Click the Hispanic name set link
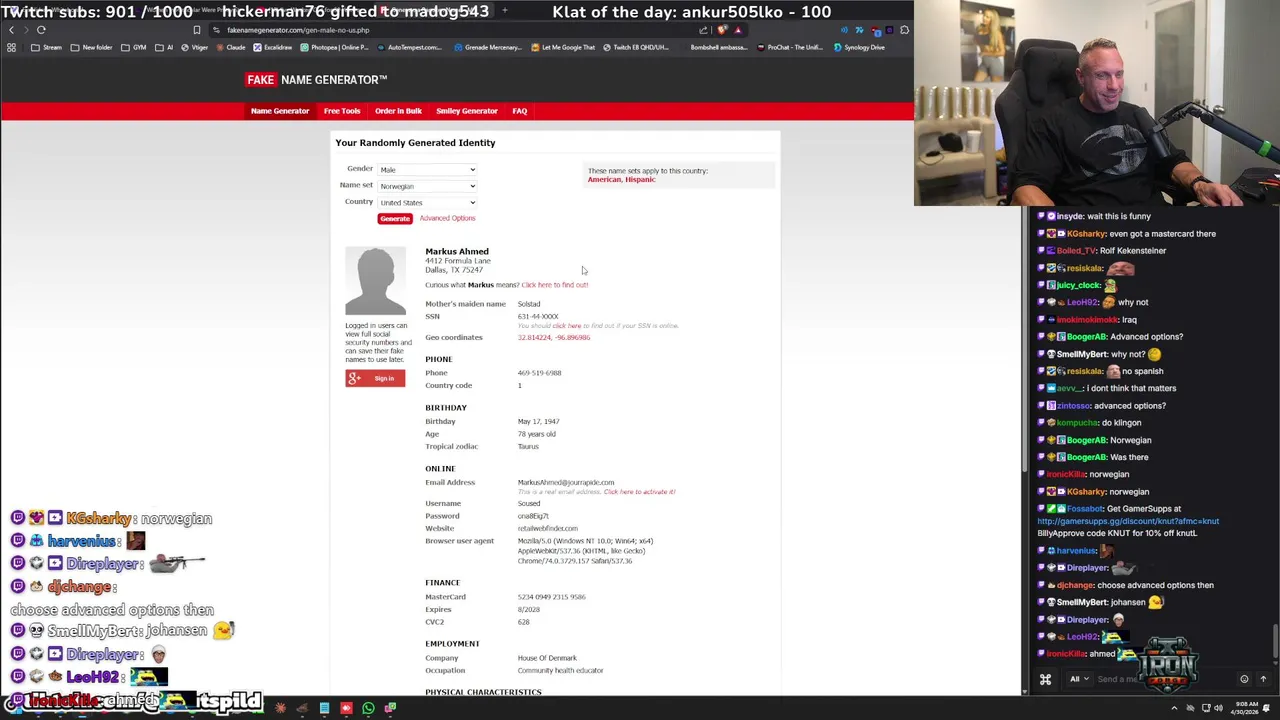 tap(641, 180)
